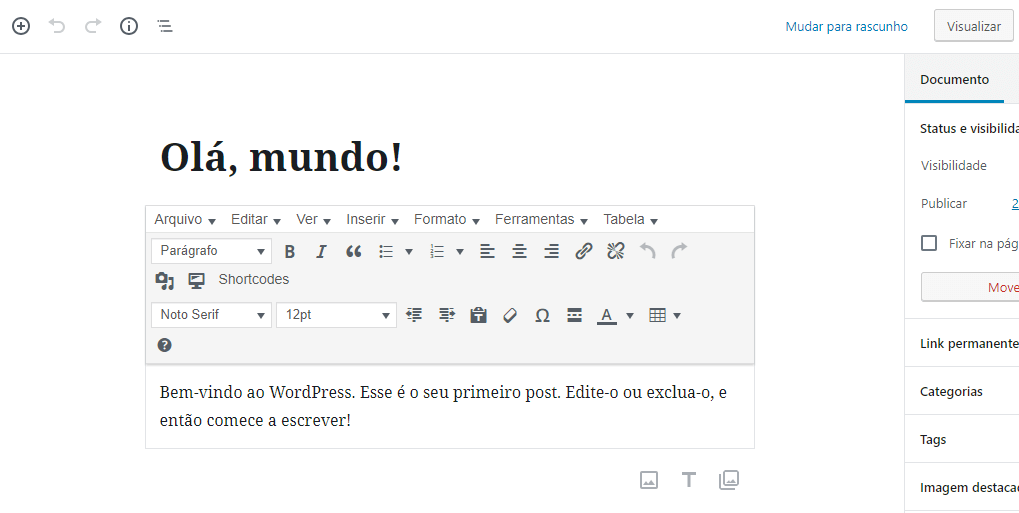Image resolution: width=1019 pixels, height=513 pixels.
Task: Click the add media icon
Action: [164, 280]
